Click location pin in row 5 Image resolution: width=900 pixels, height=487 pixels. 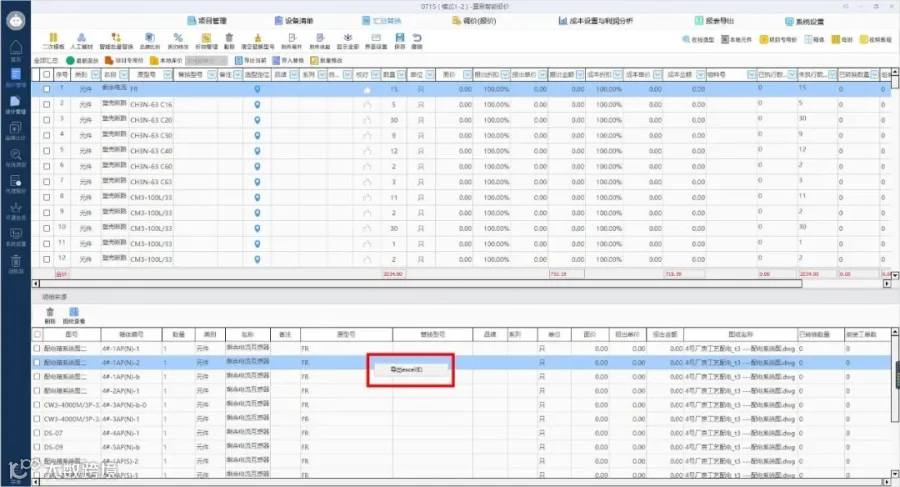click(x=257, y=151)
